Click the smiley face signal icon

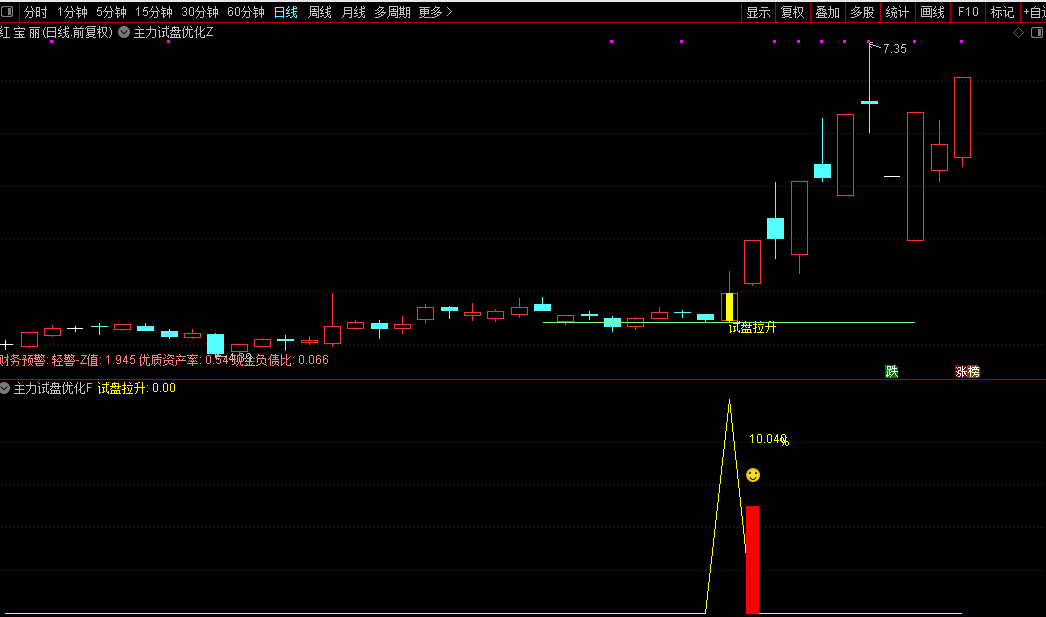(x=752, y=475)
